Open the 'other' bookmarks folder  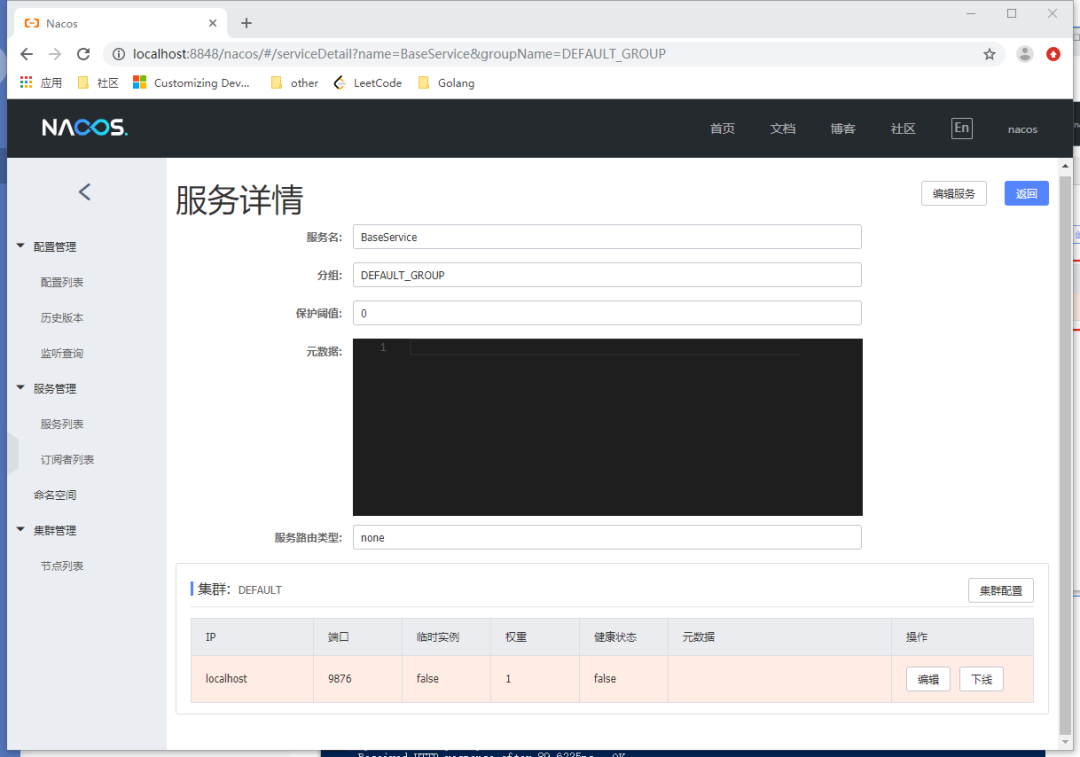(x=295, y=83)
